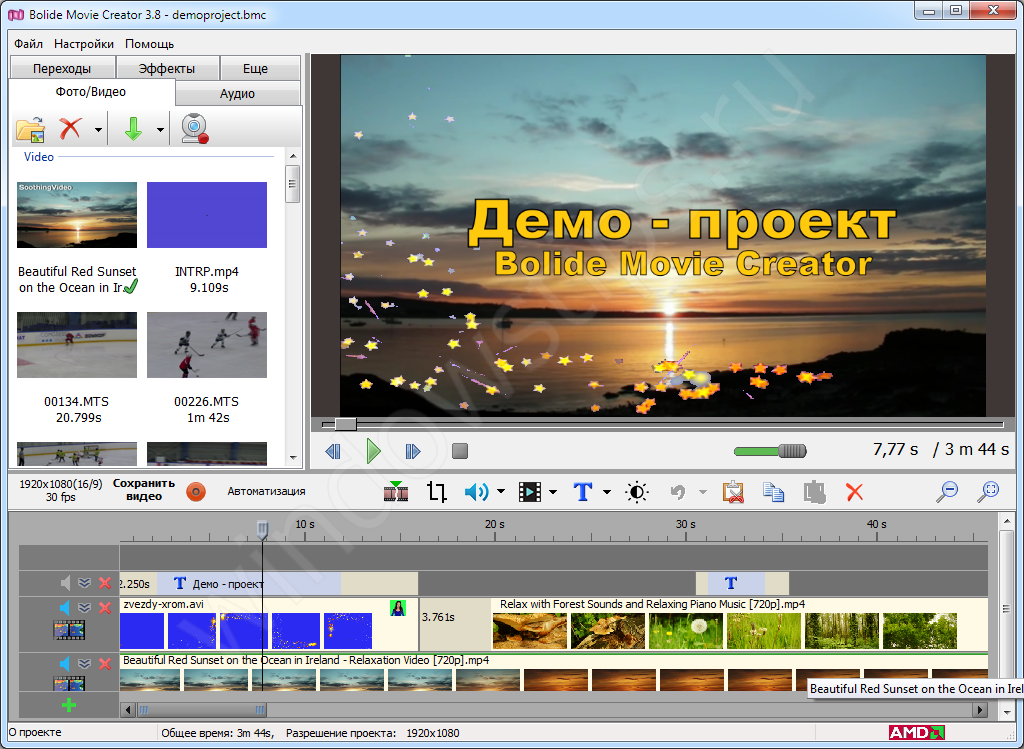
Task: Open the Файл menu
Action: click(28, 44)
